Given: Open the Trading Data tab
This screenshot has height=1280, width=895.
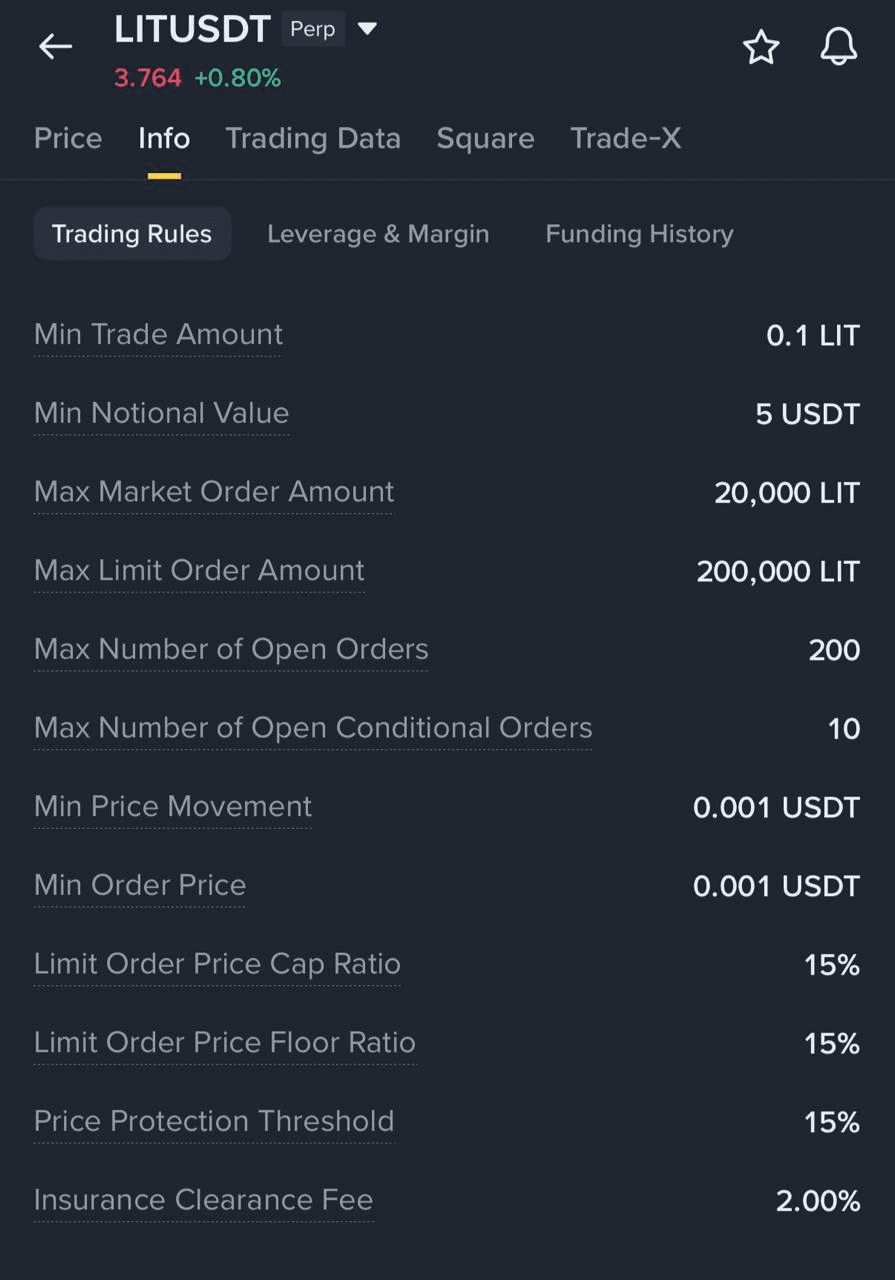Looking at the screenshot, I should [313, 138].
